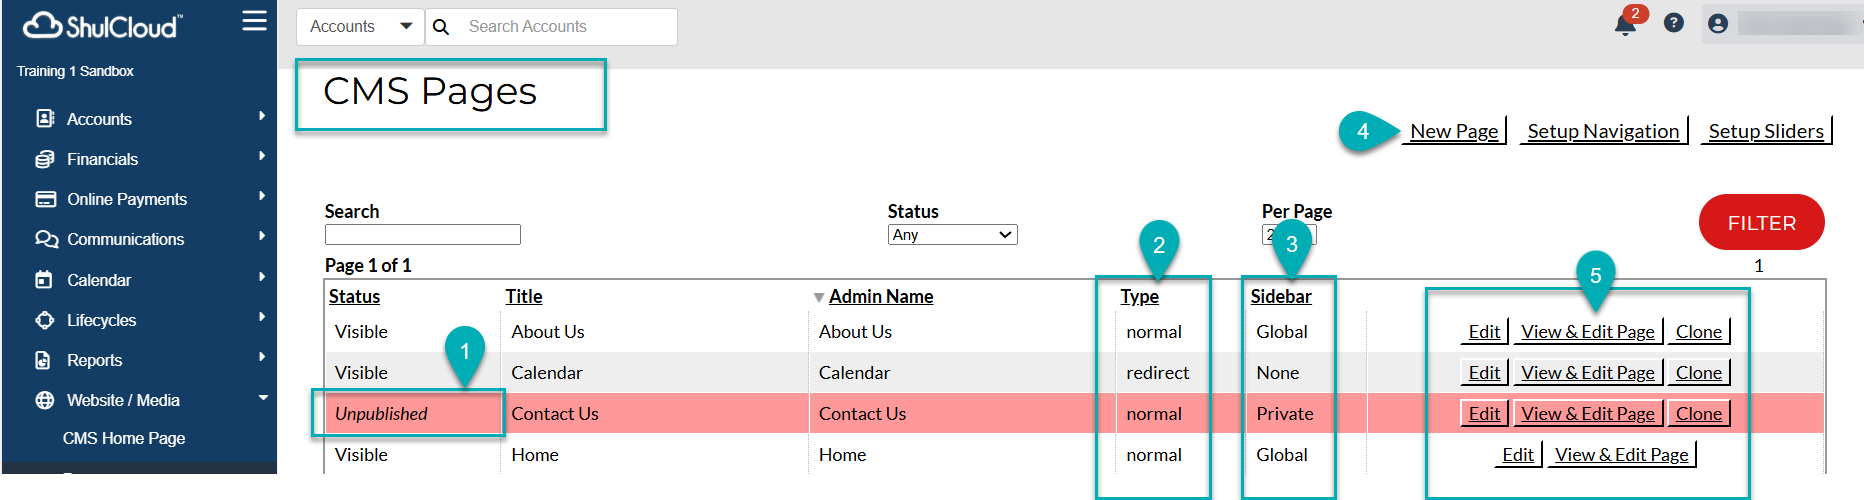Click the Home title cell
The image size is (1864, 500).
pos(535,455)
